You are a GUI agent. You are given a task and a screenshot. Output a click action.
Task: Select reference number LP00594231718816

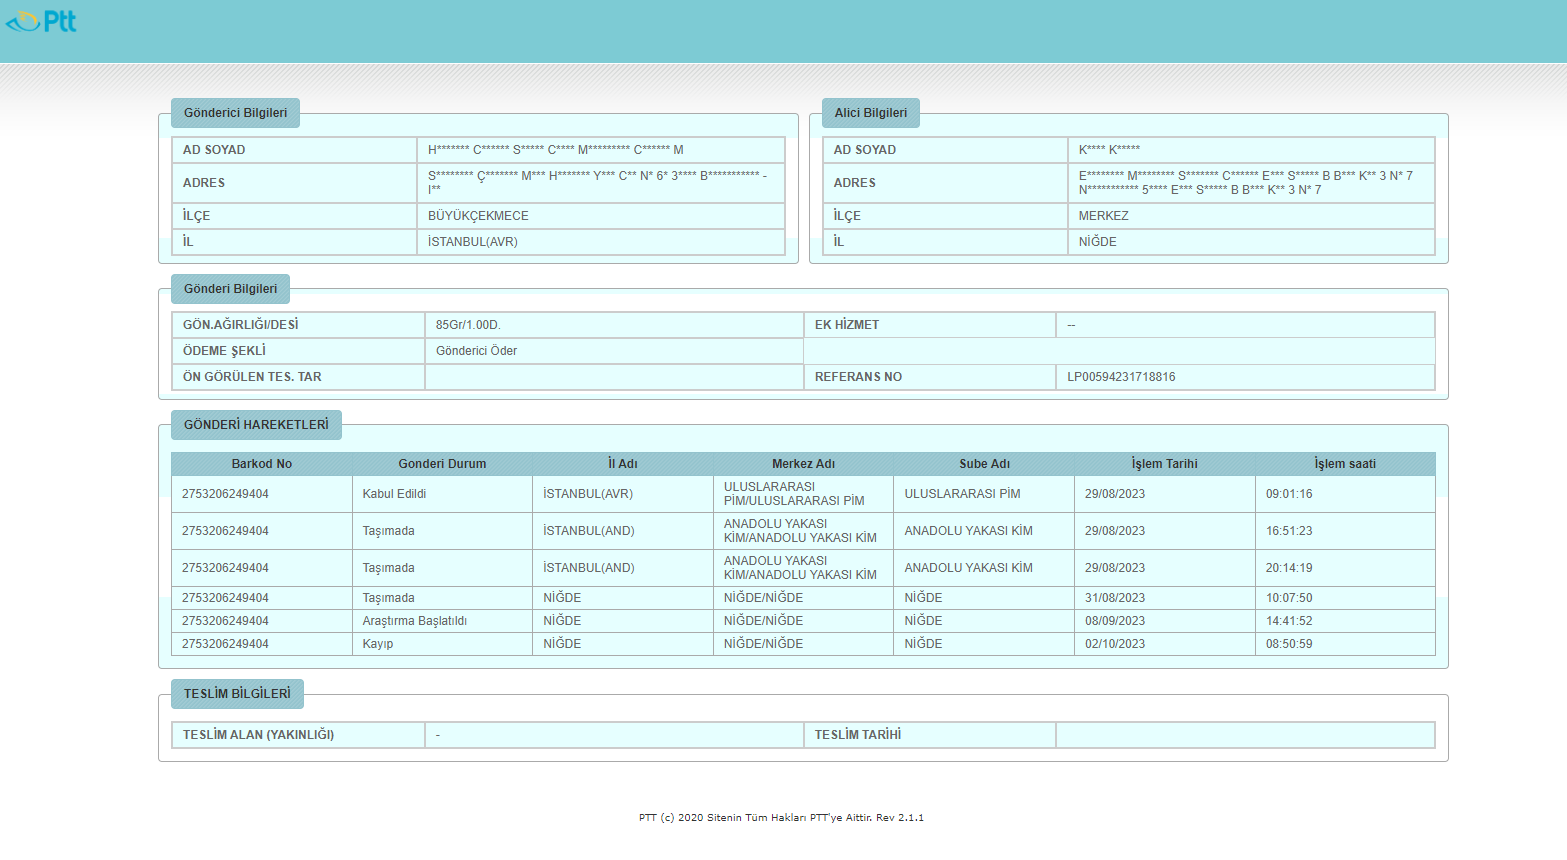pyautogui.click(x=1121, y=377)
